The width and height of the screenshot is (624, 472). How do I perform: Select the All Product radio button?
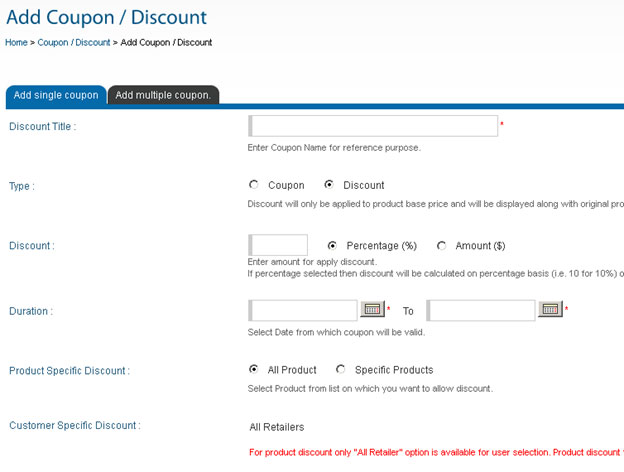[x=253, y=369]
